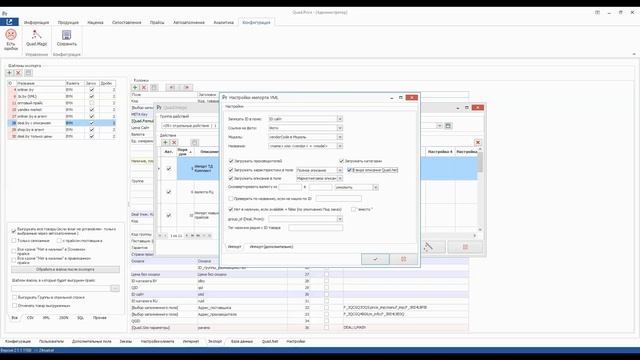The width and height of the screenshot is (640, 360).
Task: Open the Аналитика ribbon tab
Action: click(x=224, y=22)
